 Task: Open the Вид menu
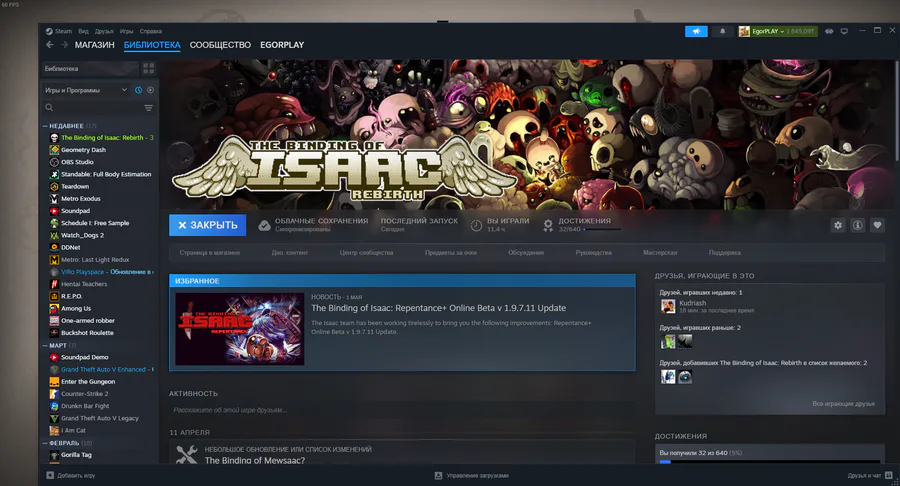(83, 32)
